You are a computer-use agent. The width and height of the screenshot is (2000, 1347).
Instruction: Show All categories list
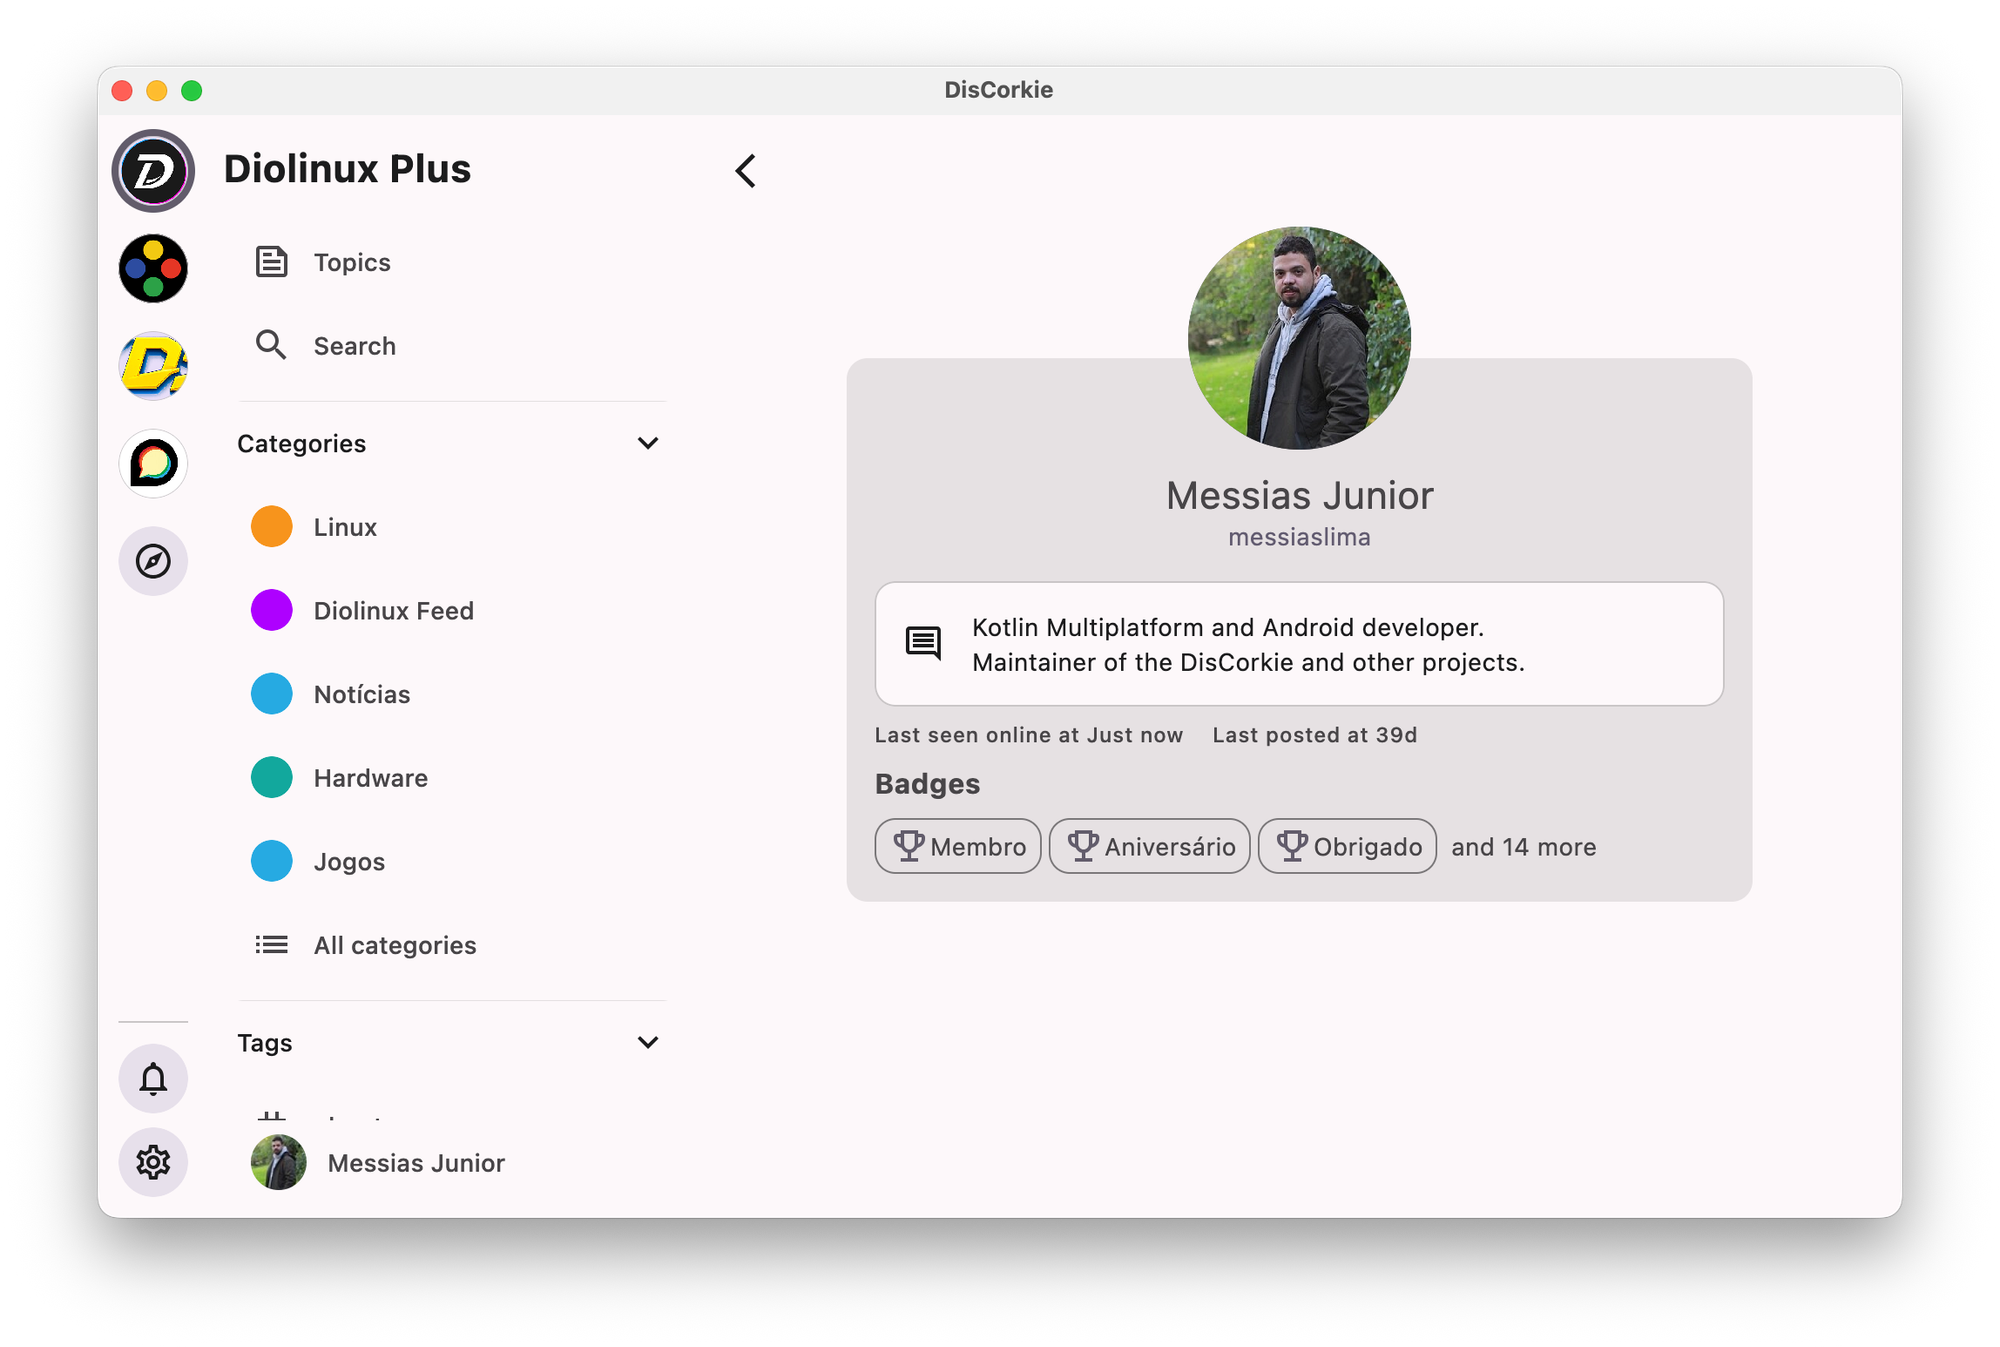click(394, 945)
